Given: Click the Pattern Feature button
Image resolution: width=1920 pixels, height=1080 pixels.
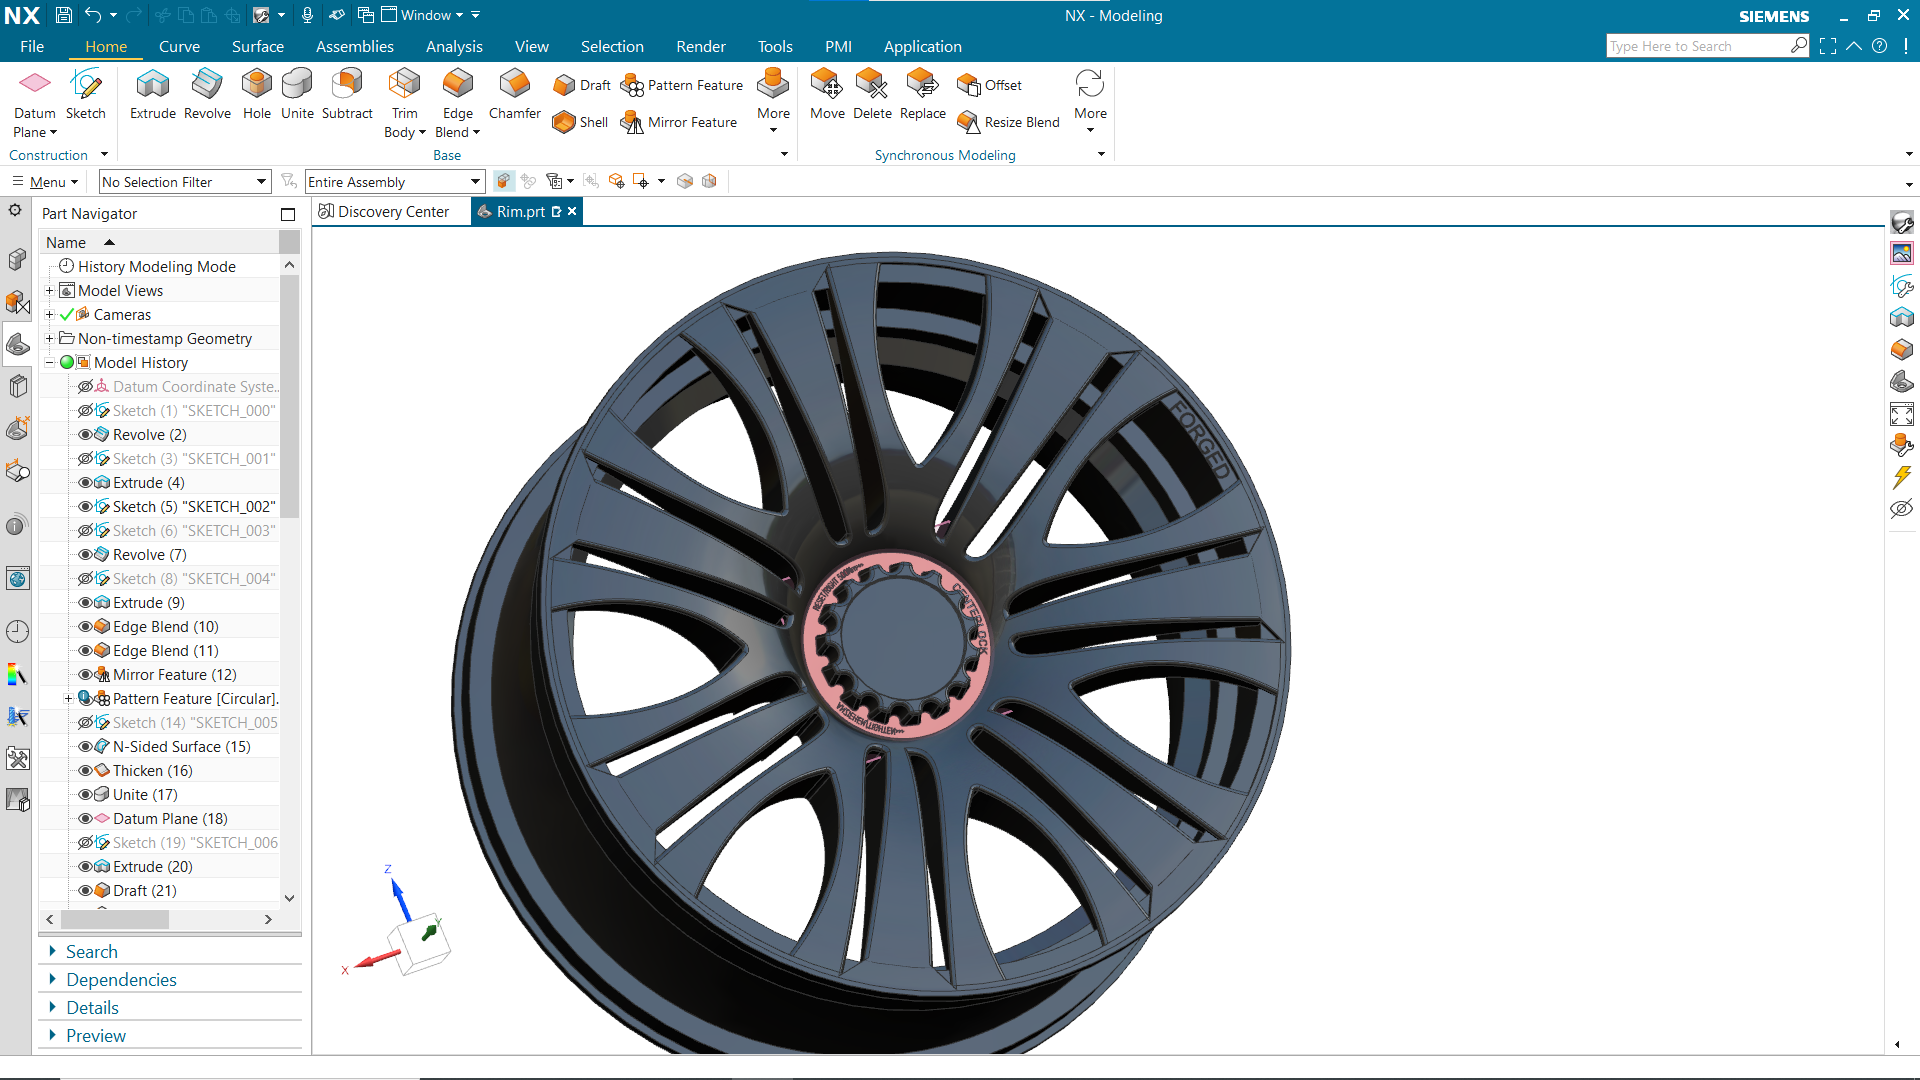Looking at the screenshot, I should coord(683,86).
